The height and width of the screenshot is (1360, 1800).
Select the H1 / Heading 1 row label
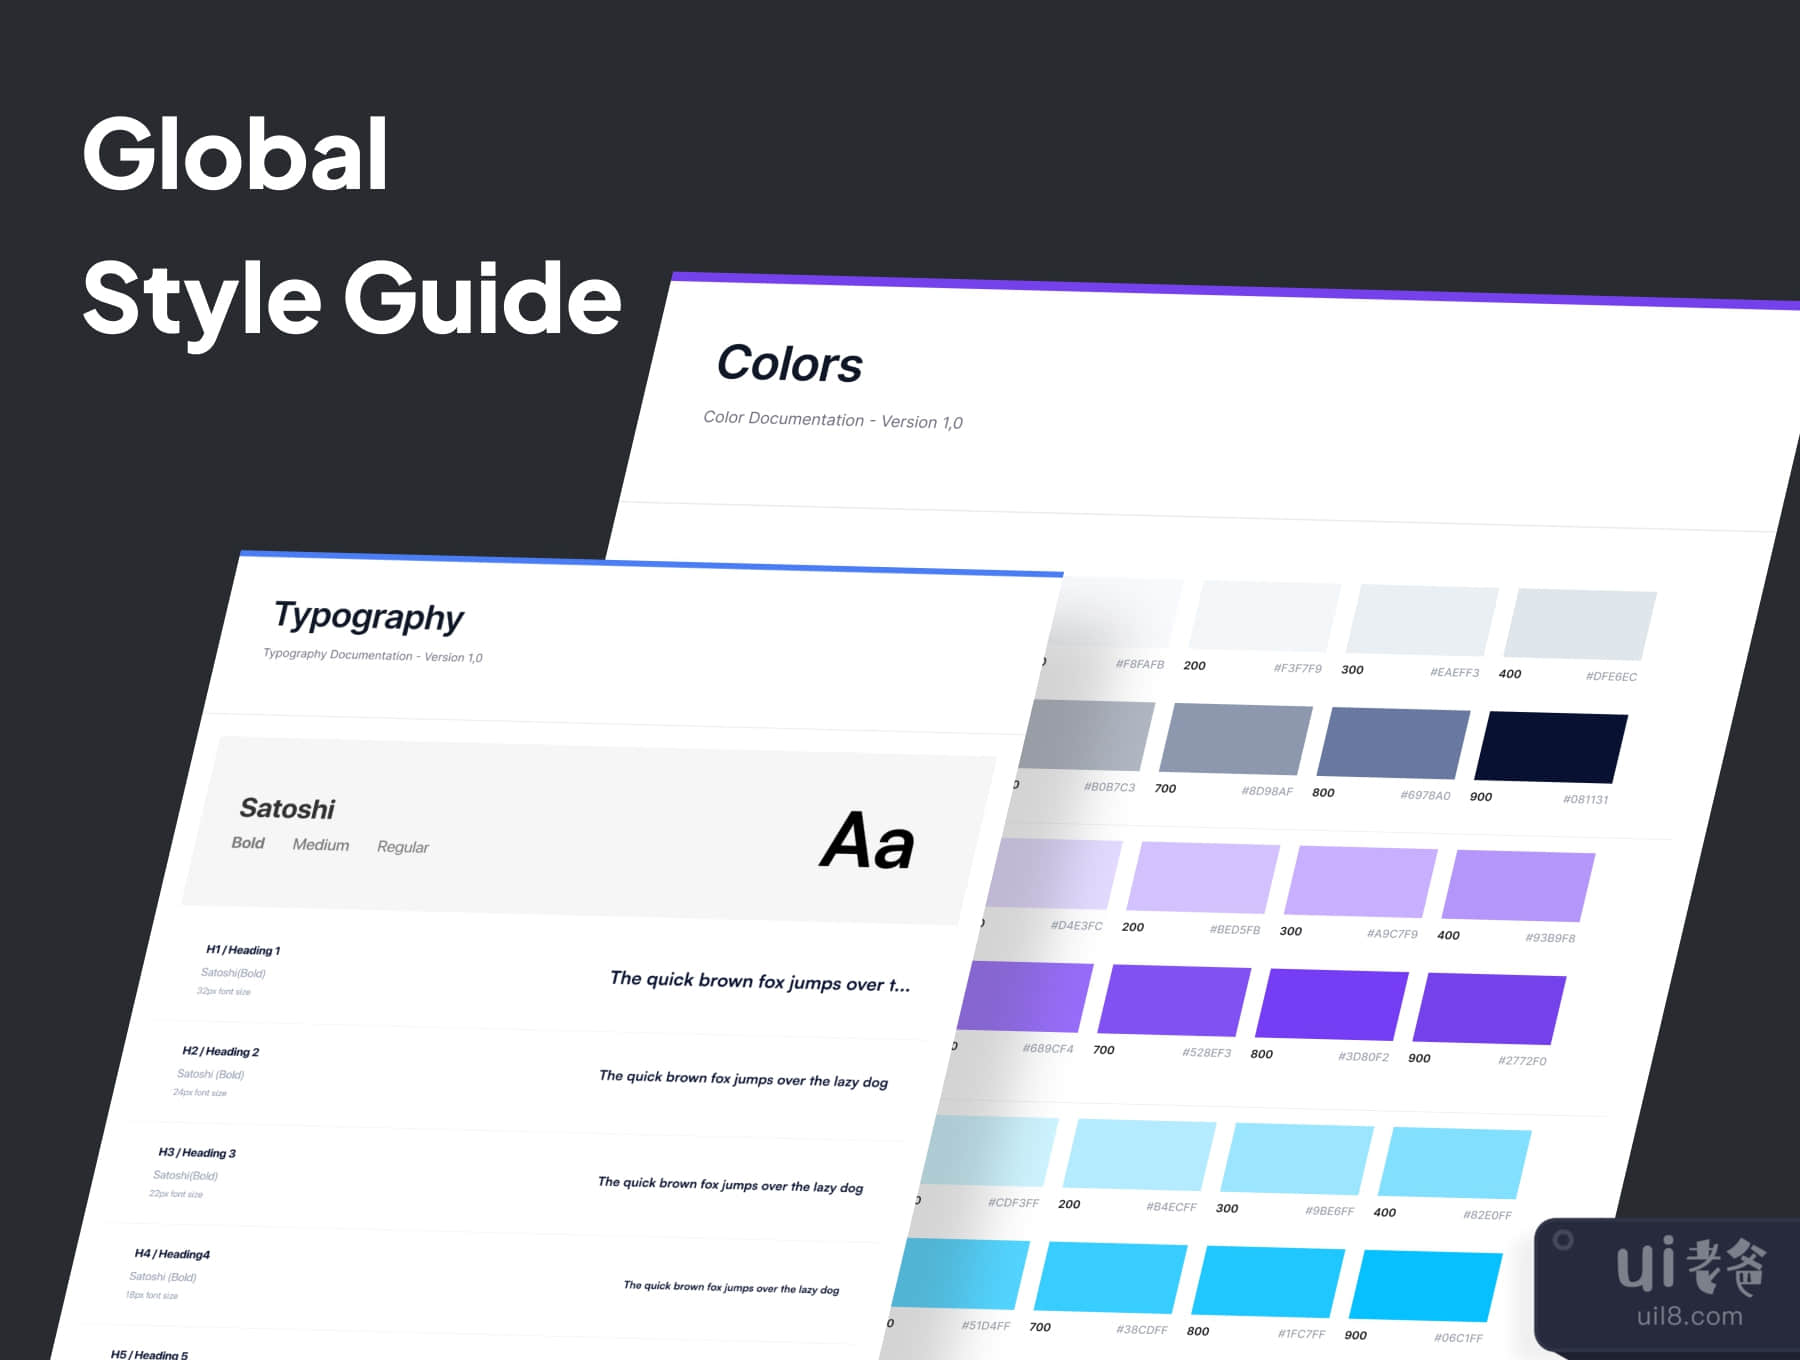coord(243,950)
